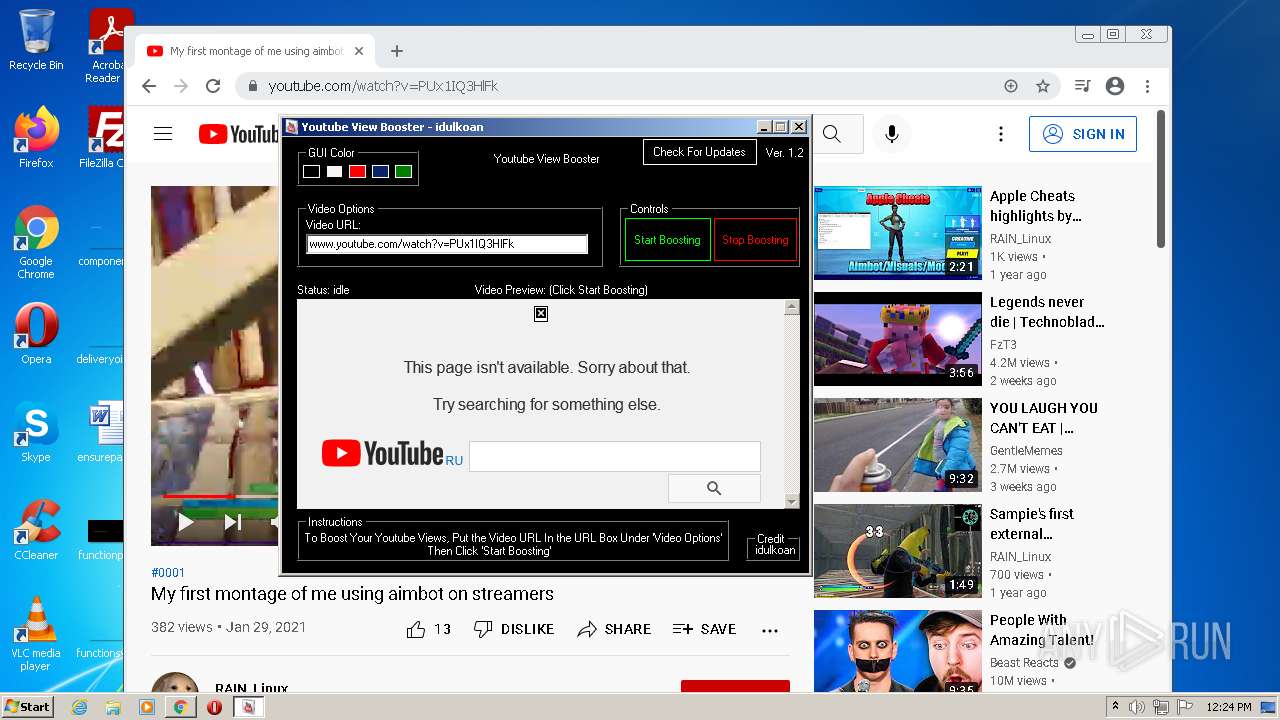
Task: Open a new Chrome tab
Action: 397,51
